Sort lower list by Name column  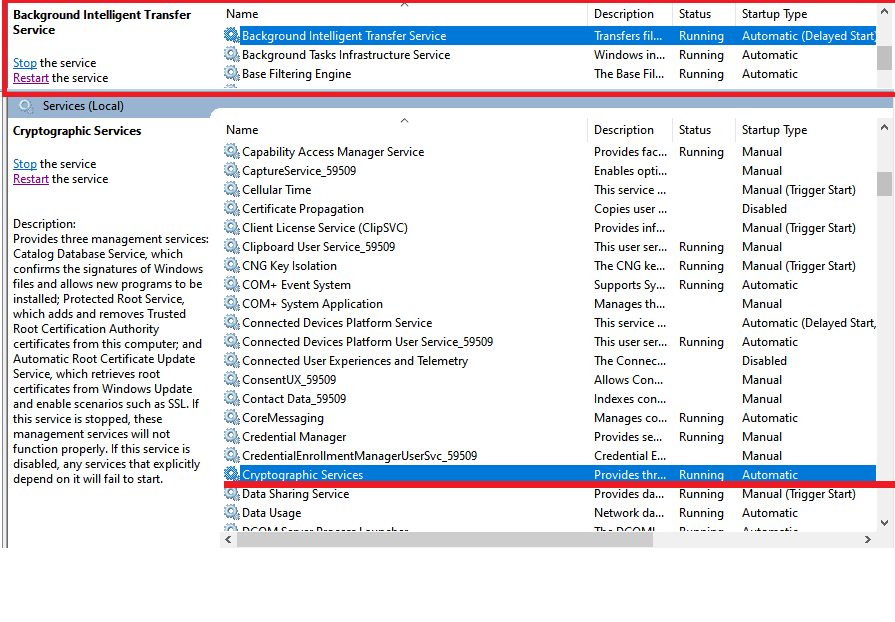(404, 130)
